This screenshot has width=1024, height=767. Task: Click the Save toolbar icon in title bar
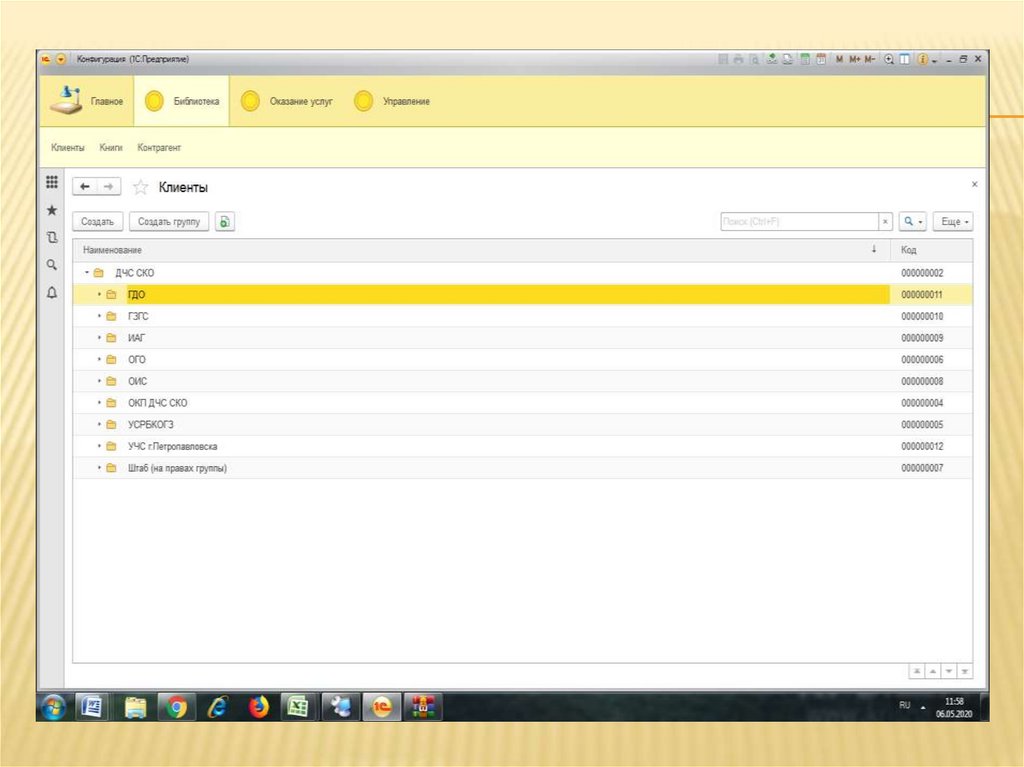[723, 59]
